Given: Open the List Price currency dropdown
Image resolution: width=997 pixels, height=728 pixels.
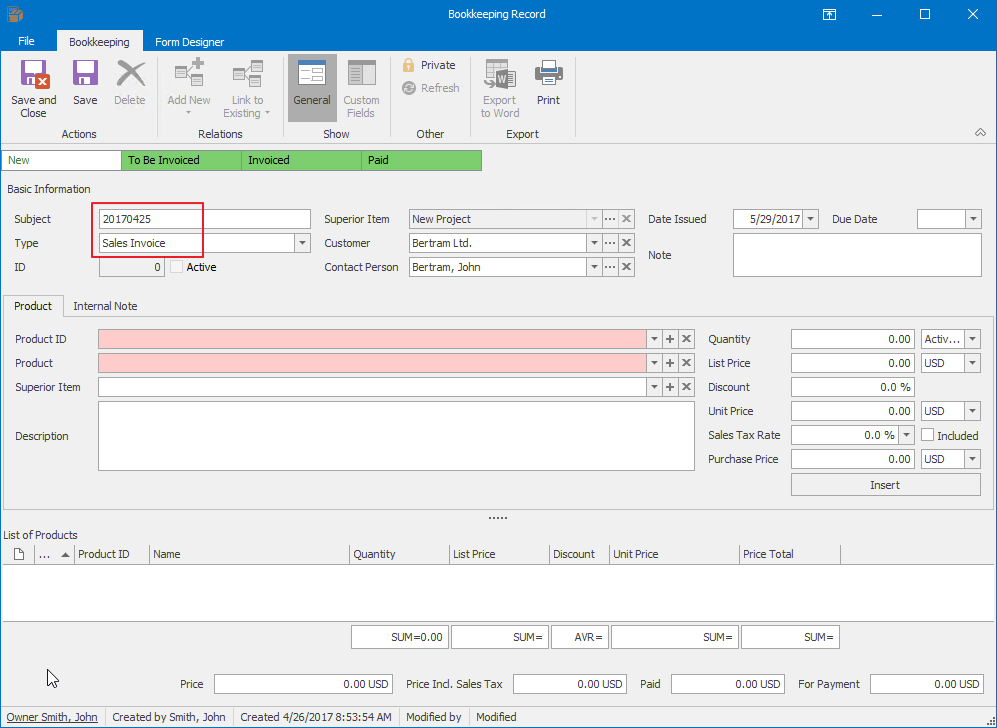Looking at the screenshot, I should pyautogui.click(x=972, y=363).
